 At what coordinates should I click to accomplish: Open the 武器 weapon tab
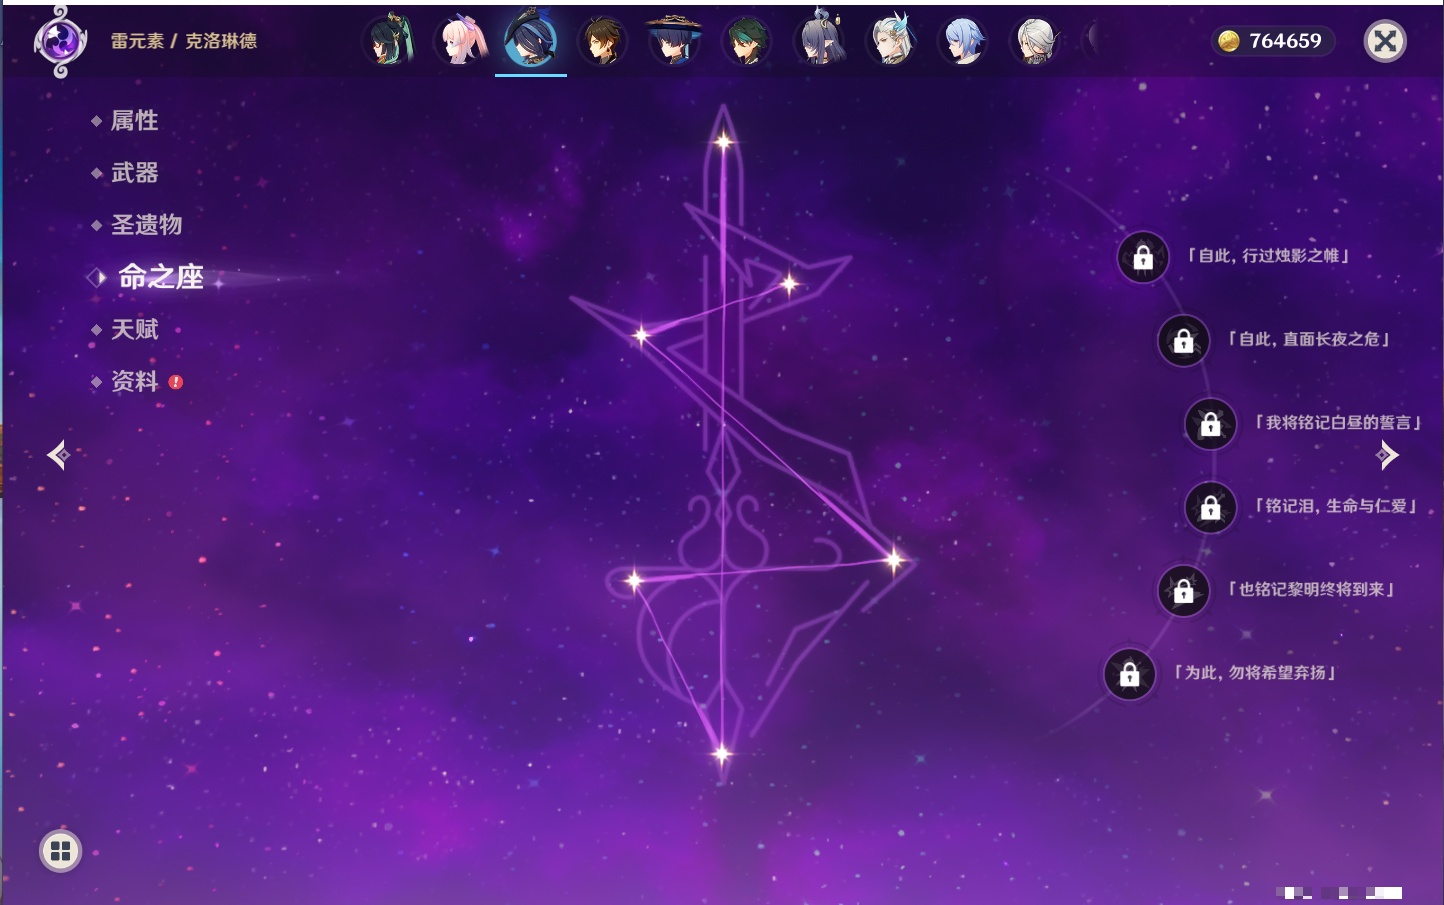[x=134, y=173]
